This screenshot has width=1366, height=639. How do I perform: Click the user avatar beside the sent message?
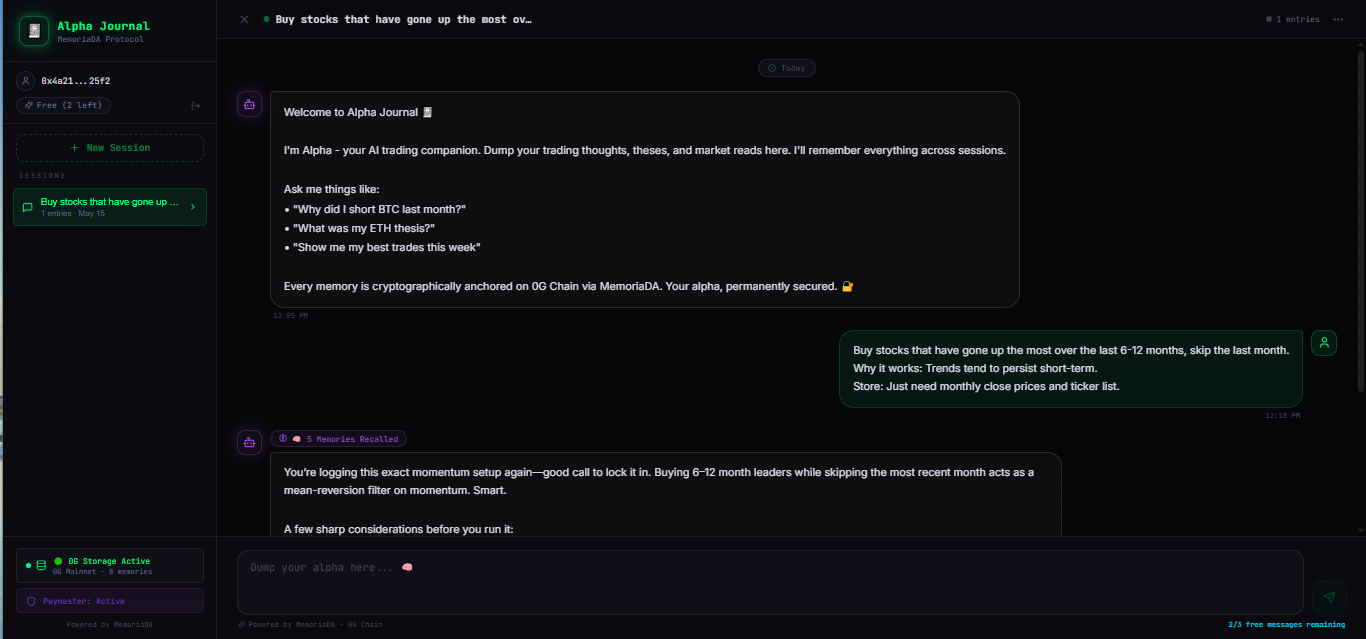pyautogui.click(x=1324, y=343)
